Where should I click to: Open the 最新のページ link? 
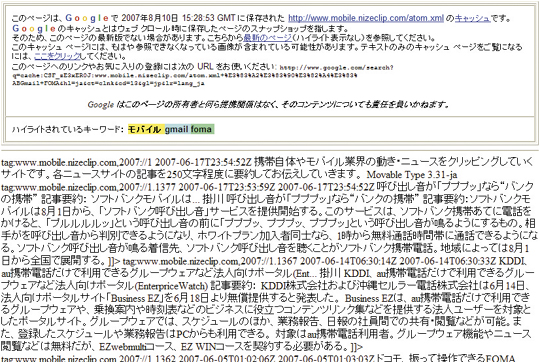268,37
